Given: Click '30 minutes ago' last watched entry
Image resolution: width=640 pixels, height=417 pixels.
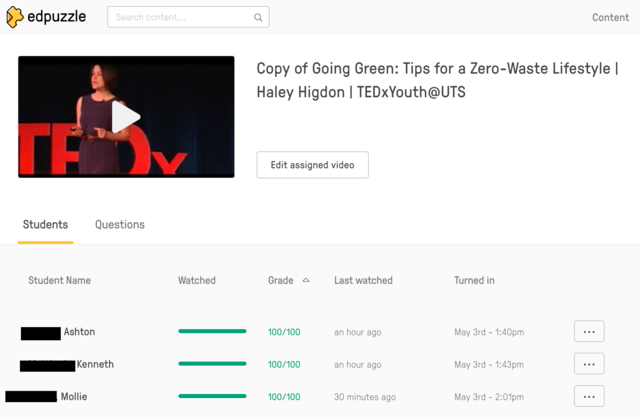Looking at the screenshot, I should pyautogui.click(x=365, y=397).
